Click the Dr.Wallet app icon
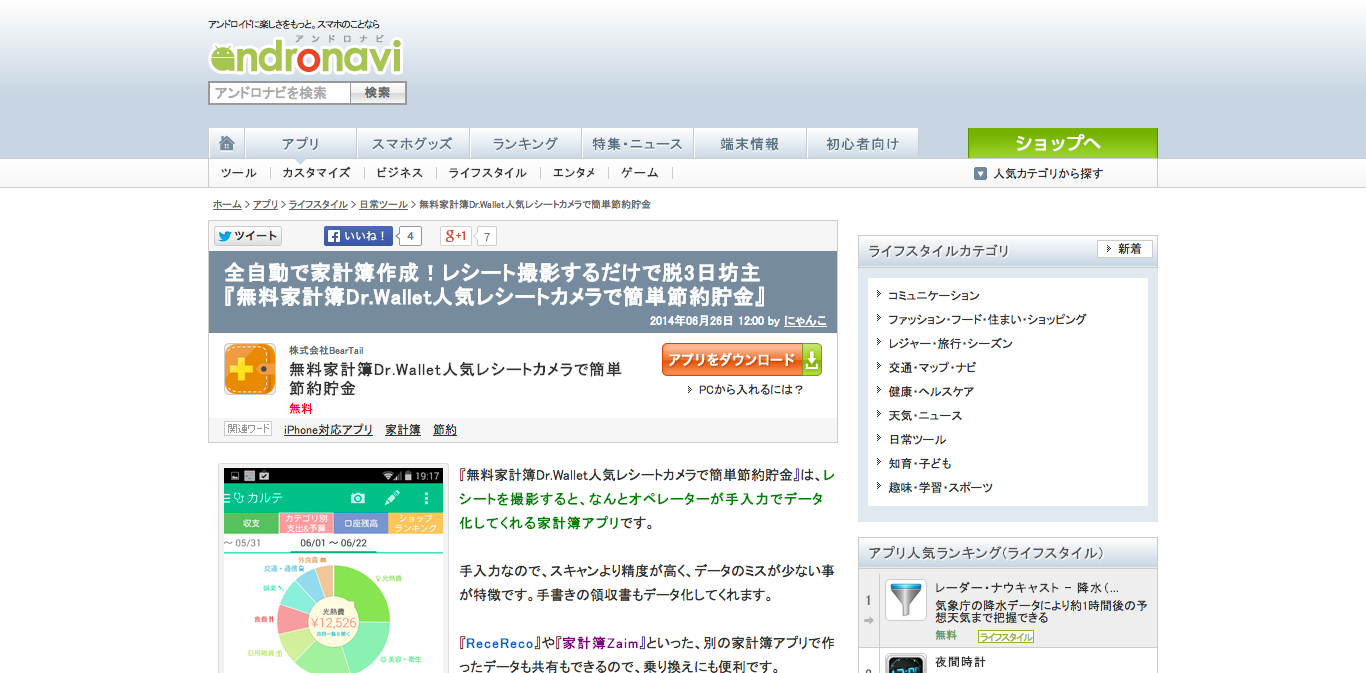 (250, 369)
